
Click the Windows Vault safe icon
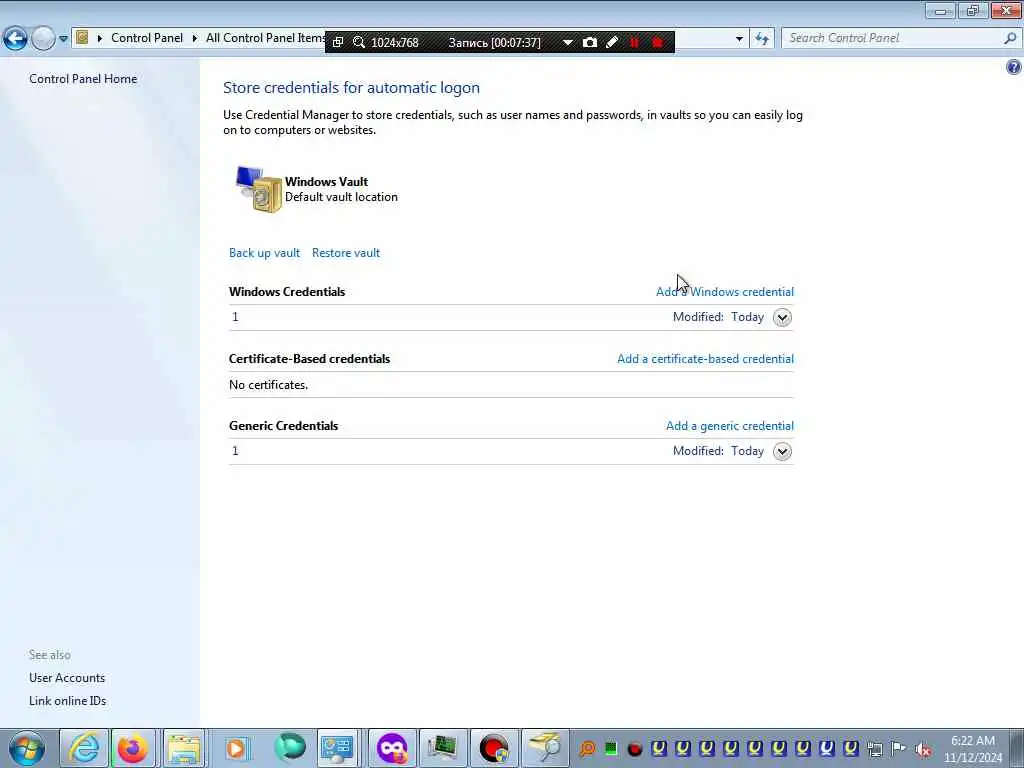click(258, 189)
